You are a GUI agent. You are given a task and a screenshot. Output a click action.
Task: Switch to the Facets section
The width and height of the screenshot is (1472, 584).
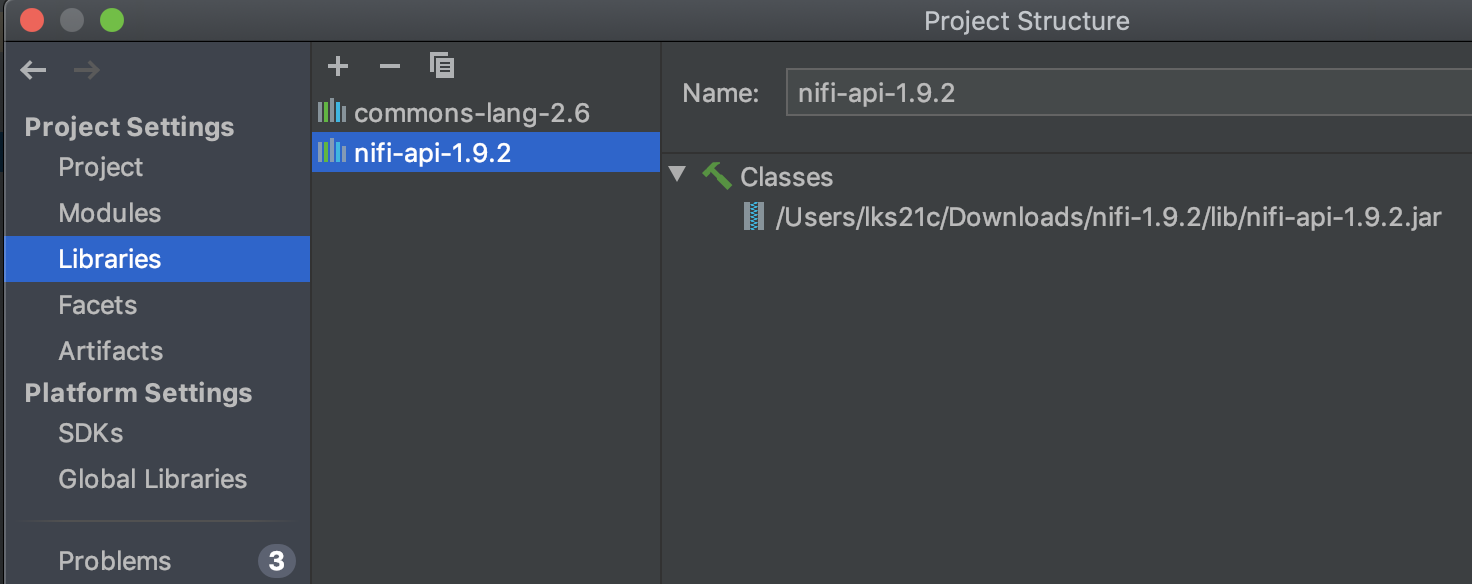[x=98, y=305]
